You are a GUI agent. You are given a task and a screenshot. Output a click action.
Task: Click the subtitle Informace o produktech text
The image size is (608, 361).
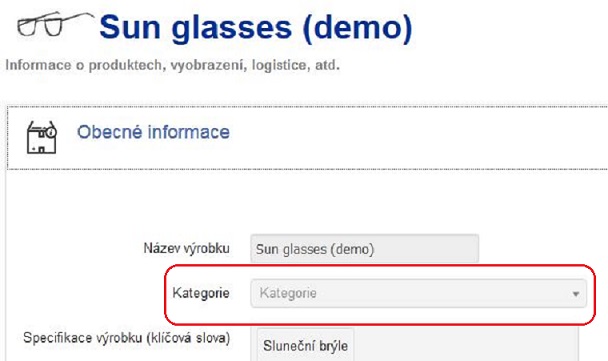point(173,65)
